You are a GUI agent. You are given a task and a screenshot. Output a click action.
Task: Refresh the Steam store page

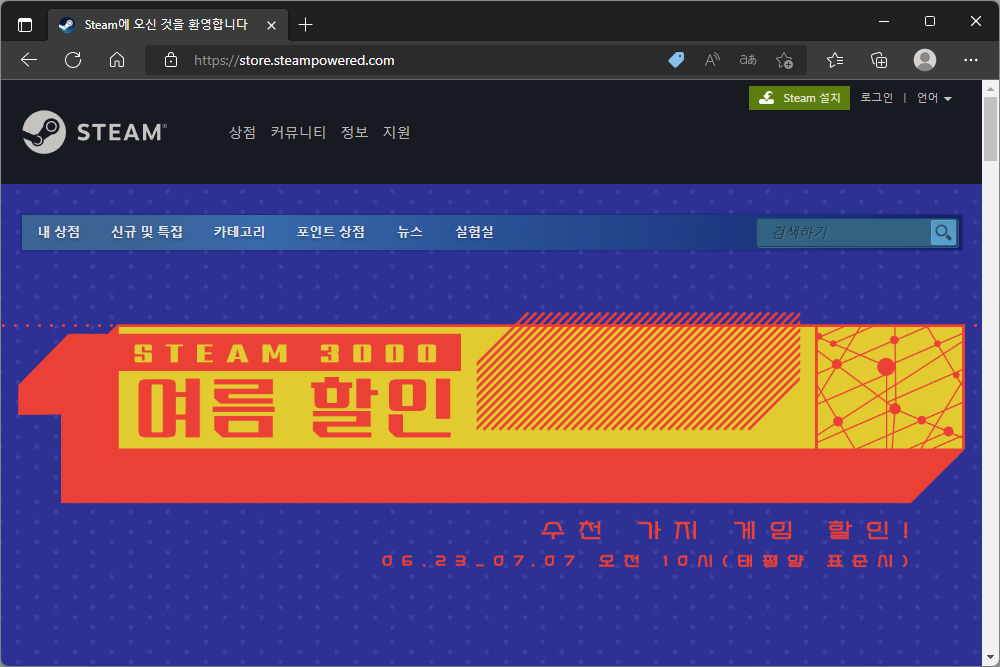tap(73, 60)
